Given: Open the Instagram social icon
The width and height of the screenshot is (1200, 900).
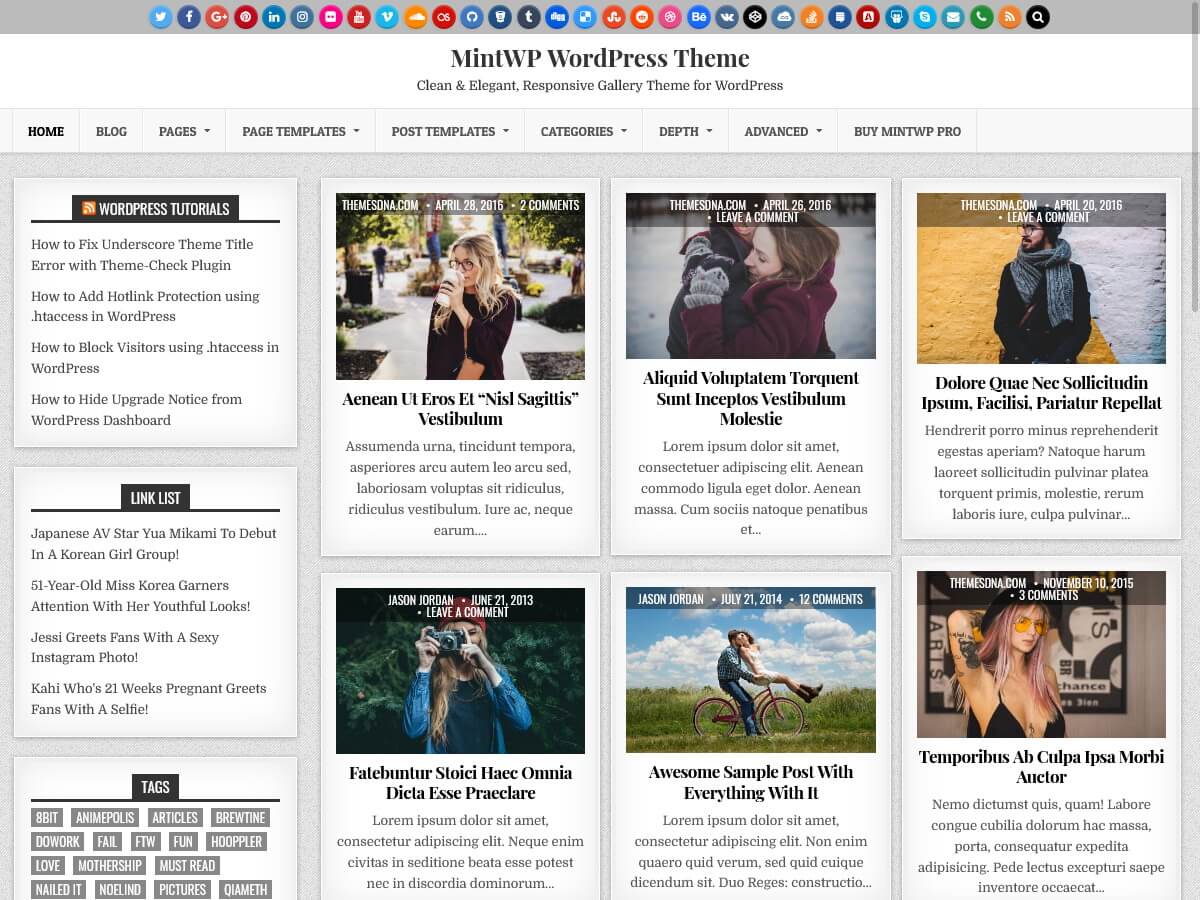Looking at the screenshot, I should (x=302, y=17).
